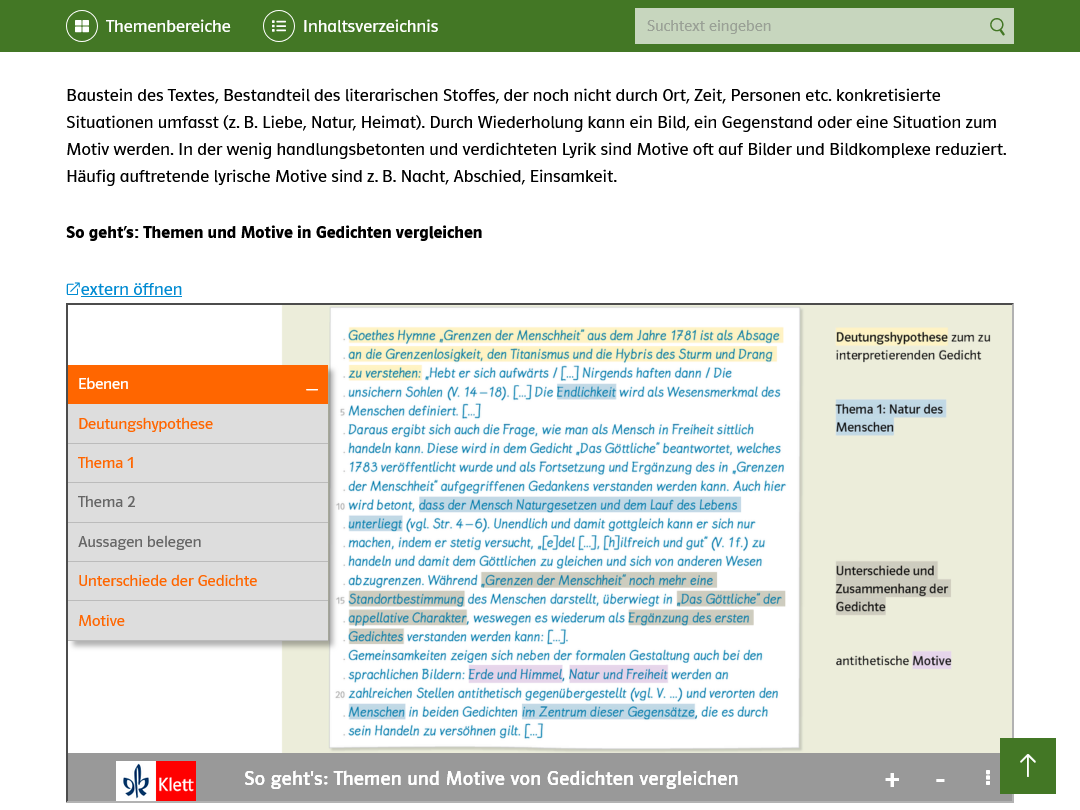The height and width of the screenshot is (810, 1080).
Task: Click the Thema 1: Natur des Menschen note
Action: tap(889, 418)
